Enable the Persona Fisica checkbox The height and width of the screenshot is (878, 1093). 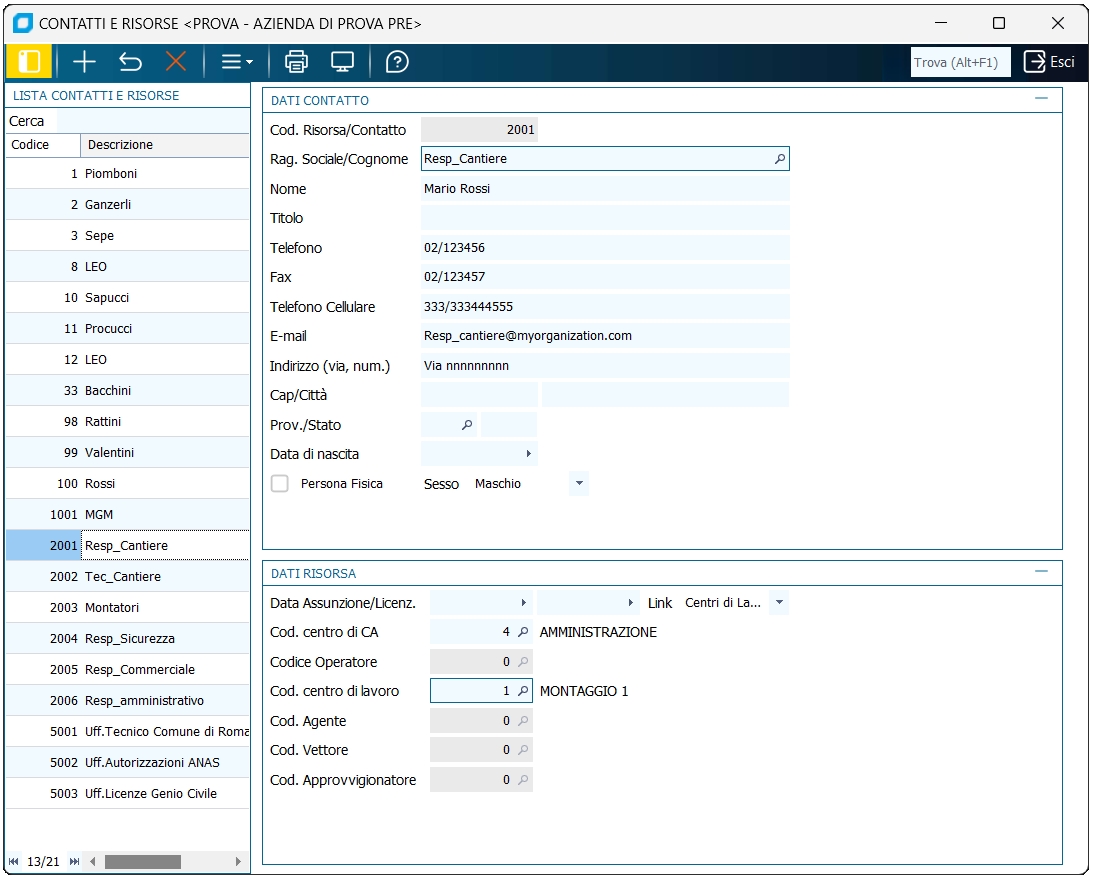point(280,484)
